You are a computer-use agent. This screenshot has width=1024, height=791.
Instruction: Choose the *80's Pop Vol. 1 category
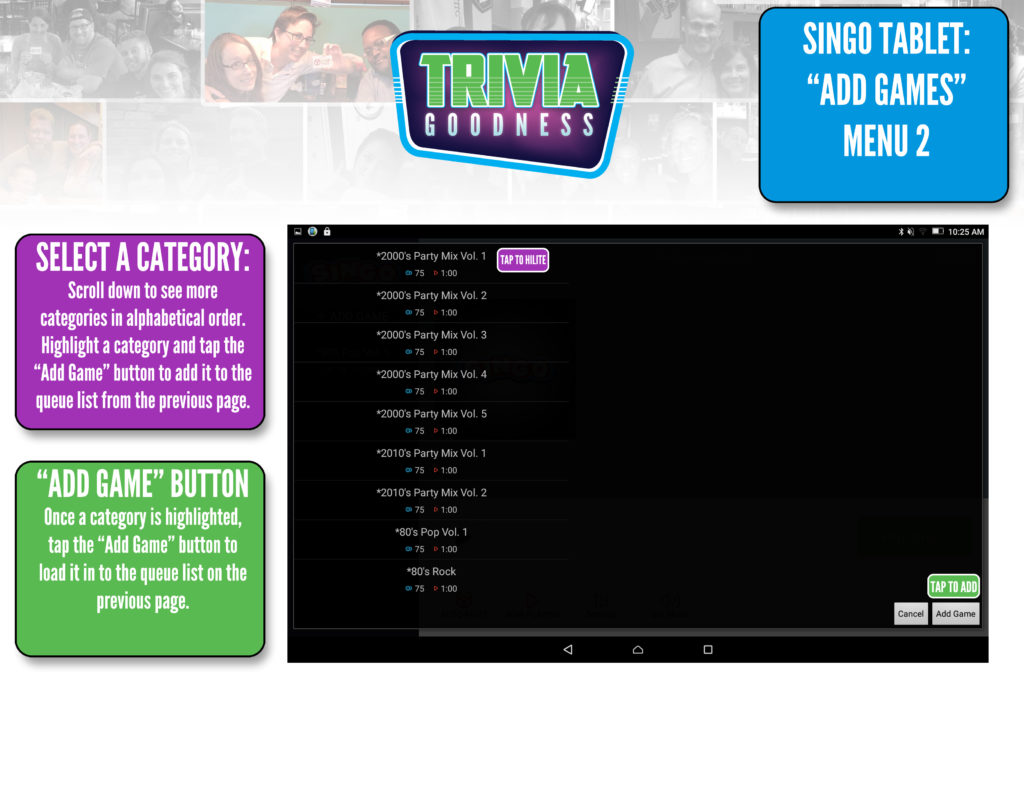[x=431, y=540]
